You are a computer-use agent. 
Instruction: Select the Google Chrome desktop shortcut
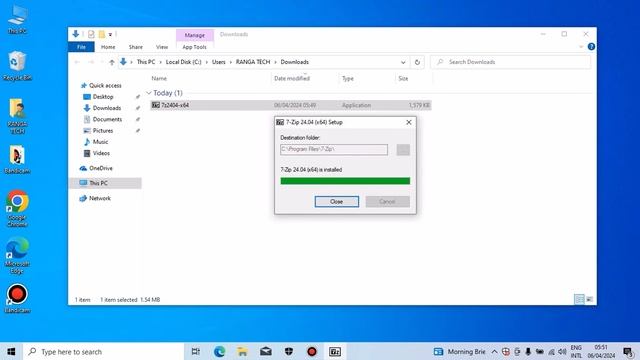coord(17,208)
